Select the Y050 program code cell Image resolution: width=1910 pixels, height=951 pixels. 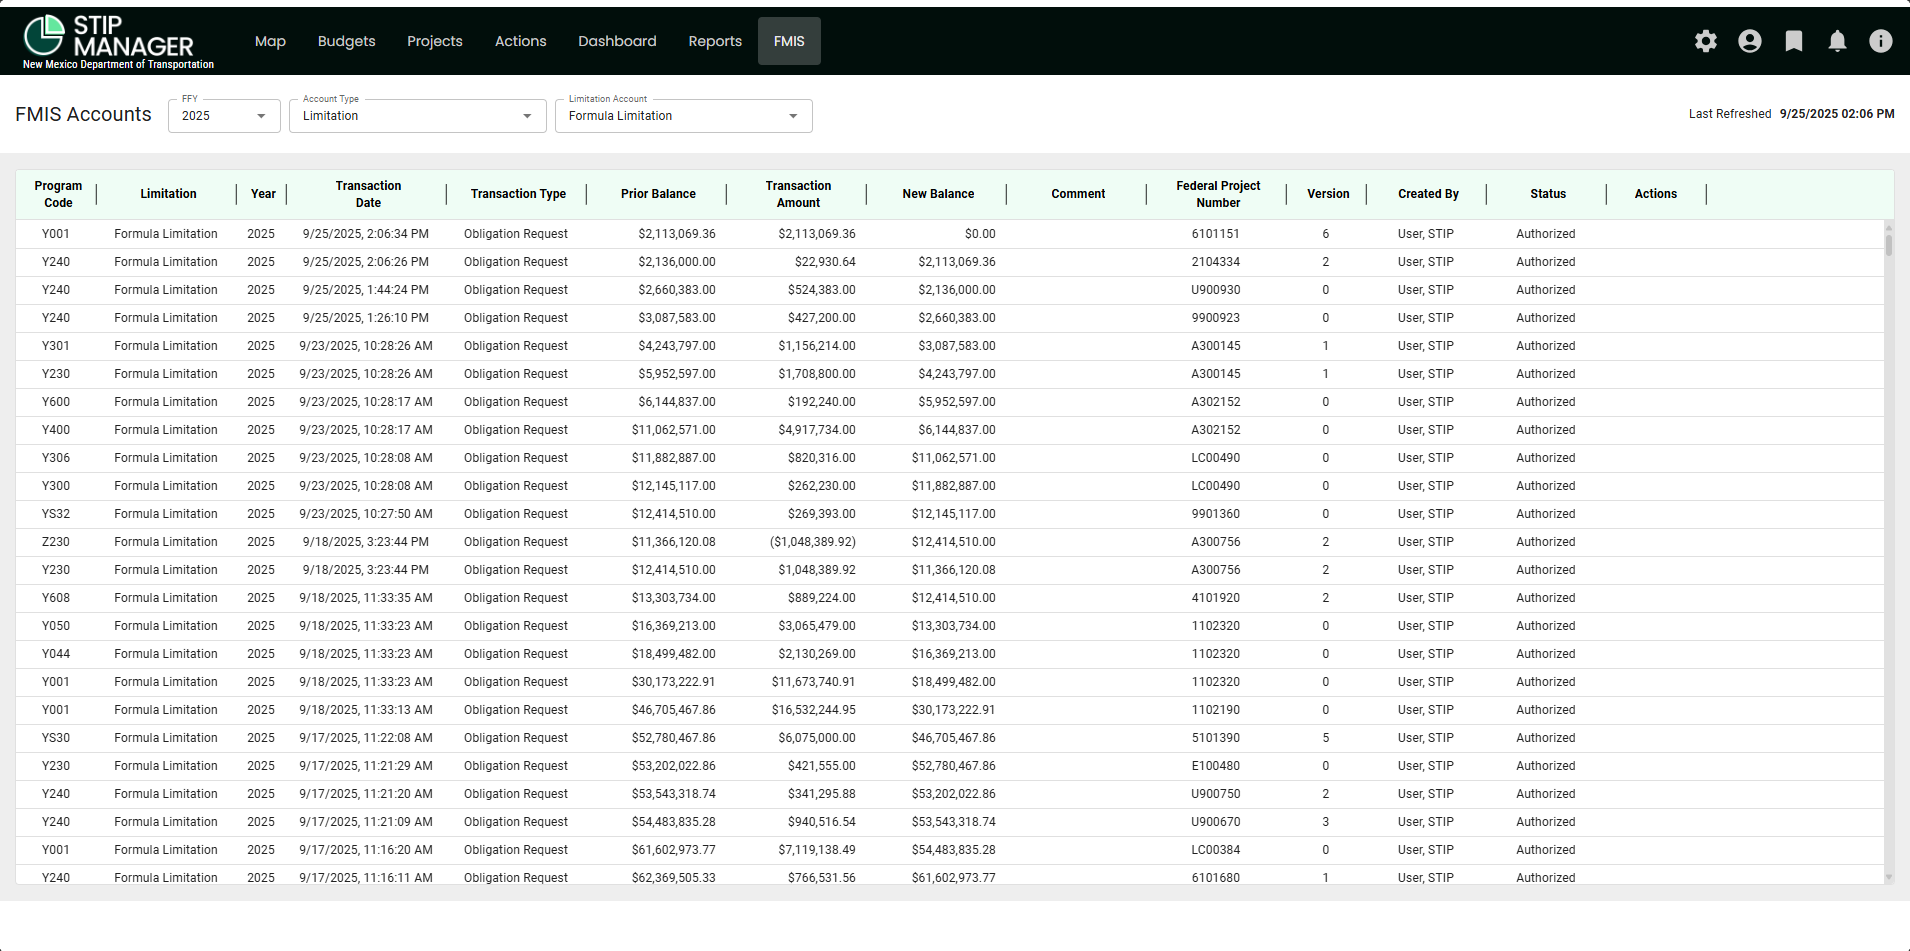(56, 626)
